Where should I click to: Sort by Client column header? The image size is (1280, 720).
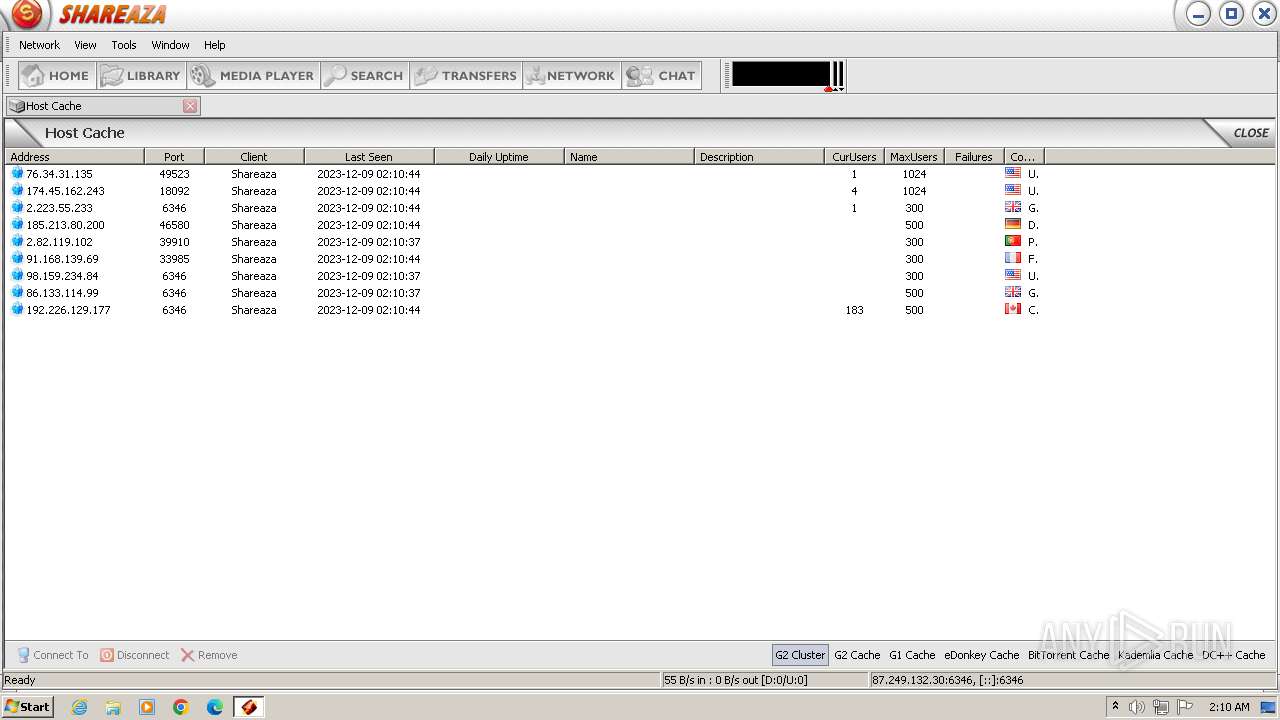(255, 157)
